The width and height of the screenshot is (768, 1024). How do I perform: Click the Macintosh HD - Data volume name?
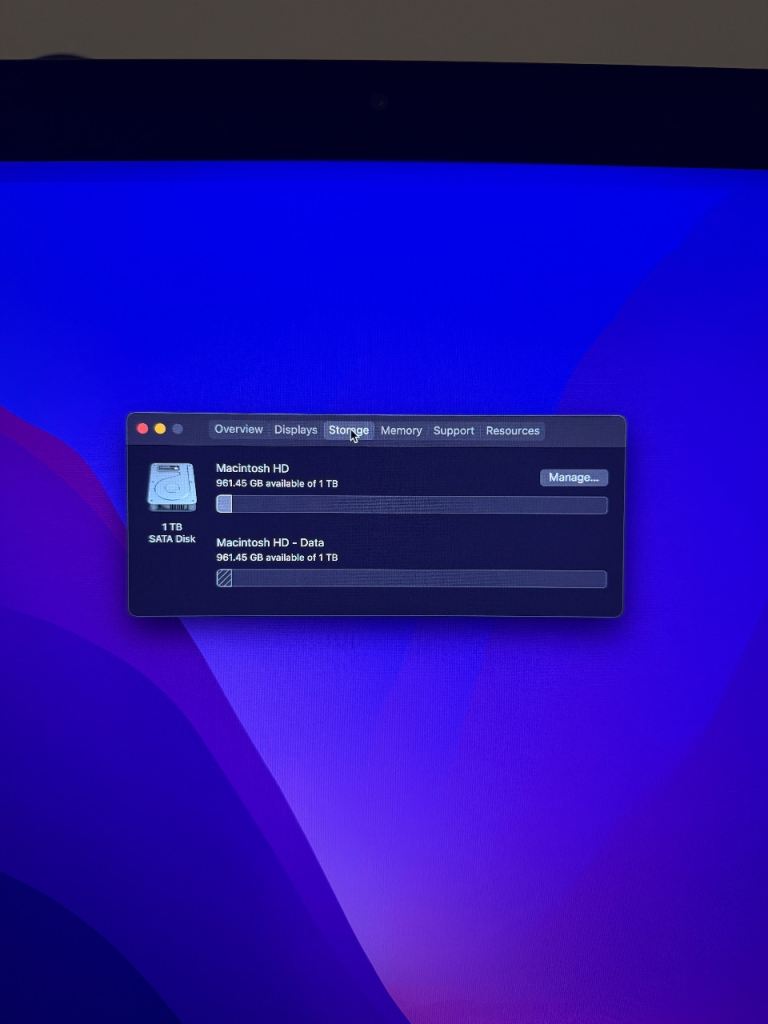(x=270, y=543)
